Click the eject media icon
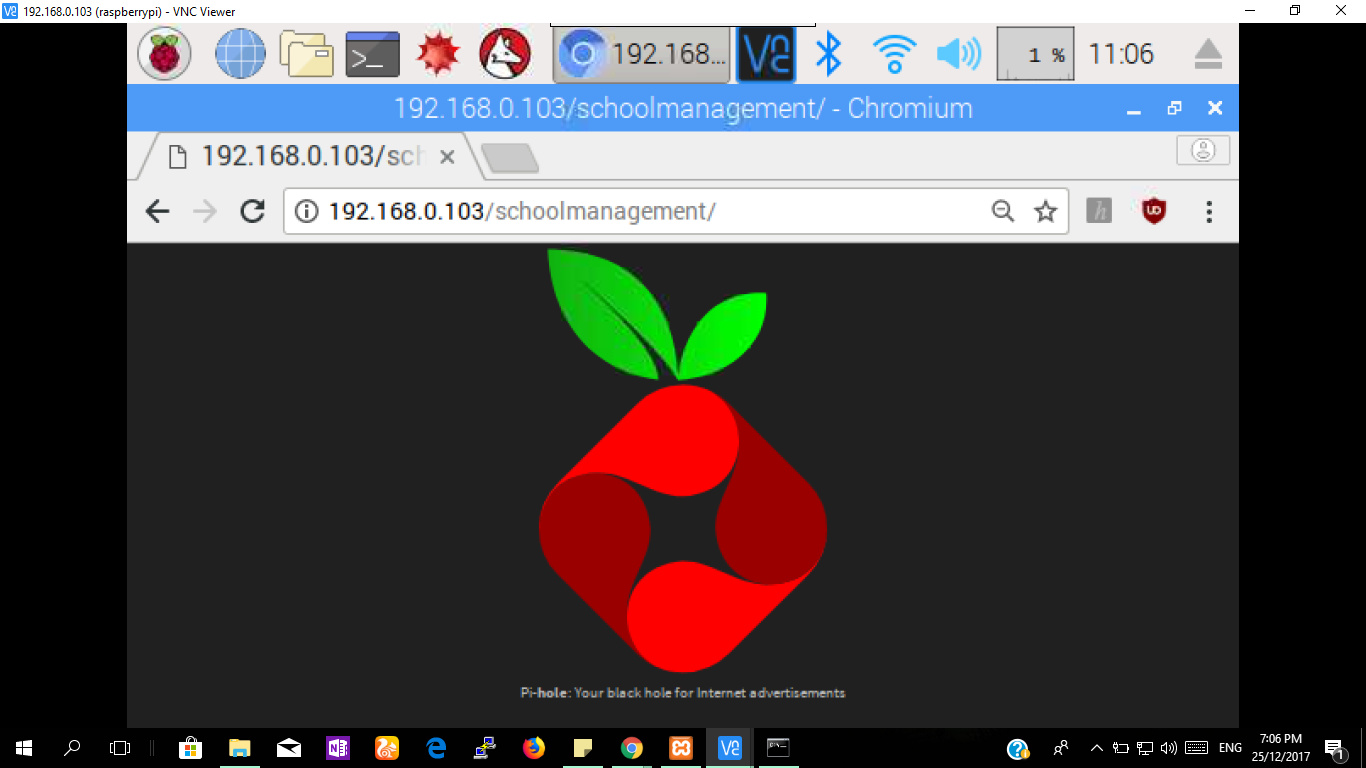 pyautogui.click(x=1209, y=54)
